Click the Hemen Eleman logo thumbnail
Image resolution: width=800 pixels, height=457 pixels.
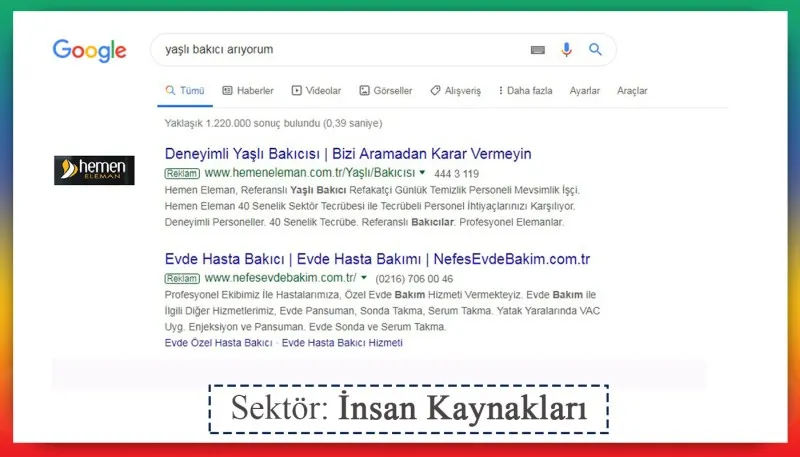(94, 170)
